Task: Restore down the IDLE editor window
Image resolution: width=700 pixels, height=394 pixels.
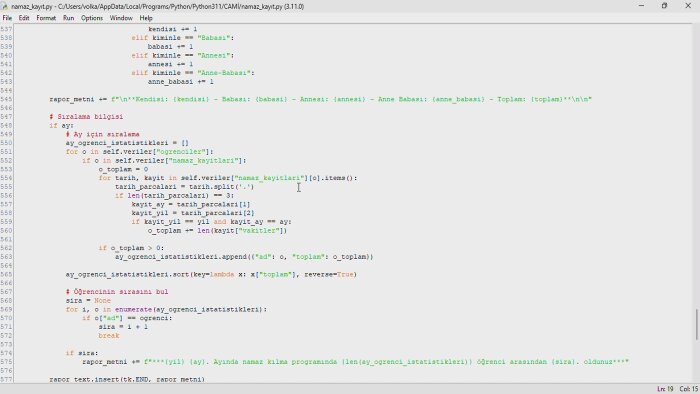Action: [x=664, y=6]
